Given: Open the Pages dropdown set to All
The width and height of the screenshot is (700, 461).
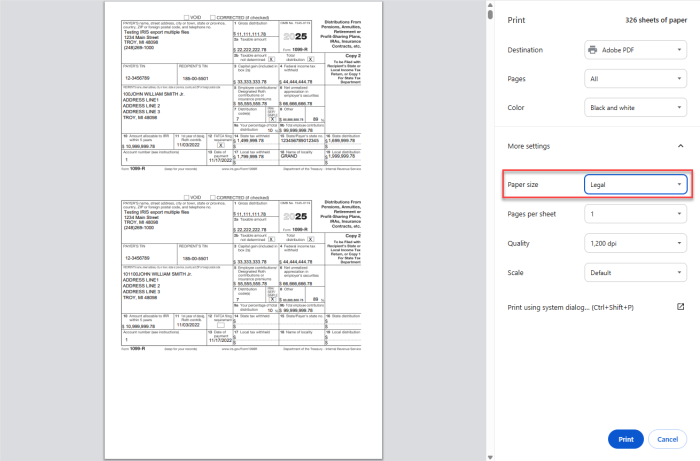Looking at the screenshot, I should 636,77.
